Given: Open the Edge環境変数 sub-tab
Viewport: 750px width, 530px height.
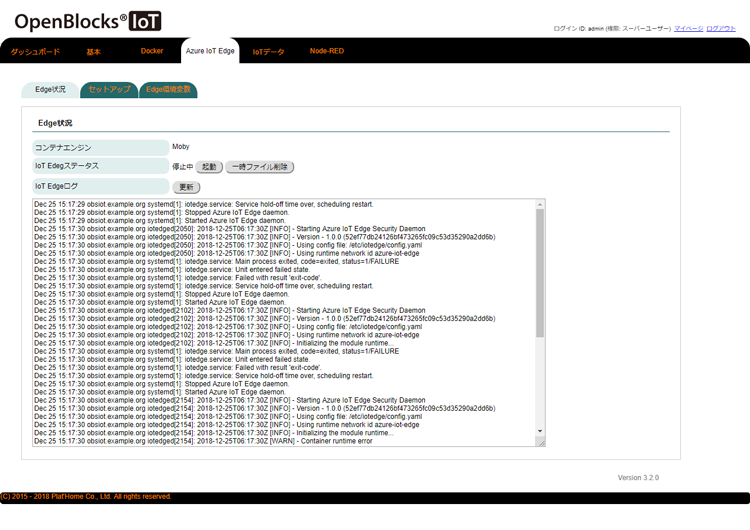Looking at the screenshot, I should pyautogui.click(x=168, y=89).
